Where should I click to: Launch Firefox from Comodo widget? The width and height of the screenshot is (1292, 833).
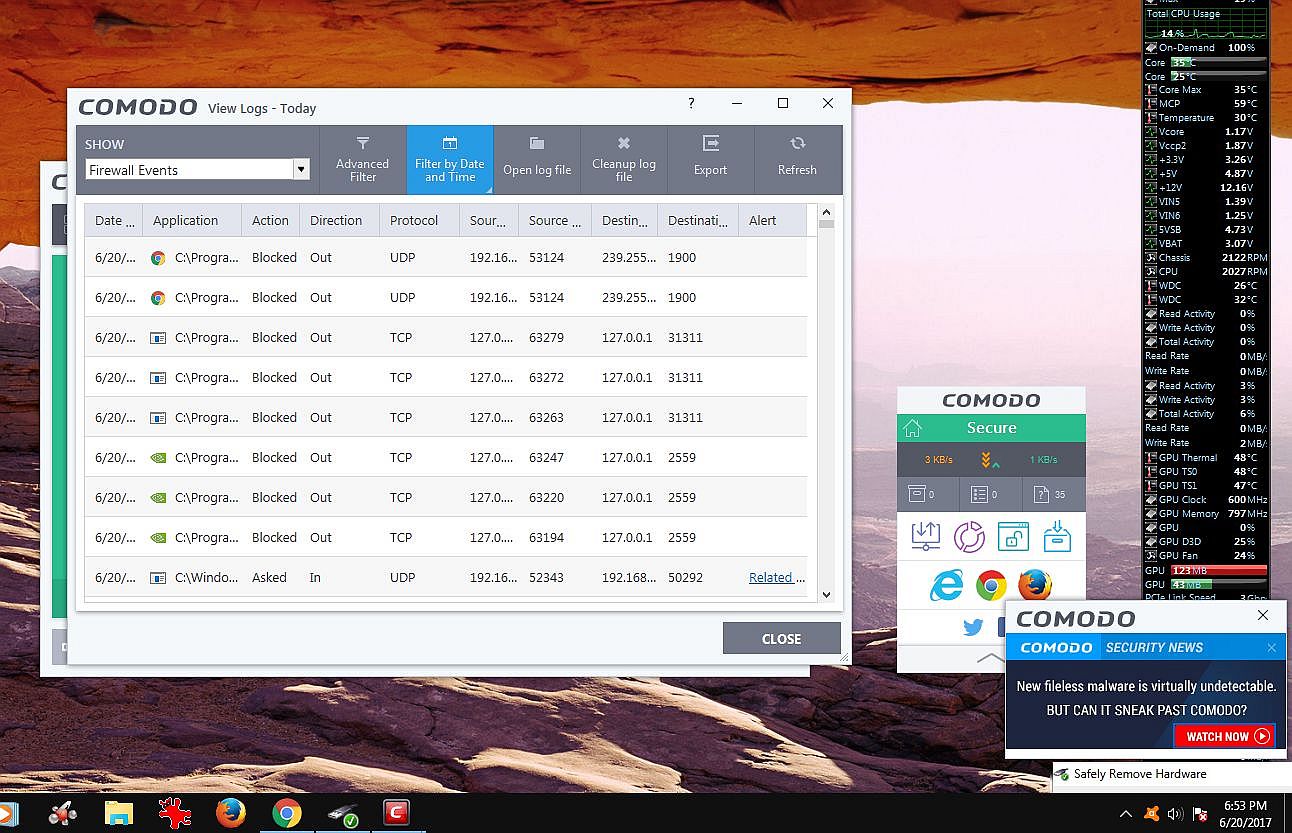(x=1035, y=585)
